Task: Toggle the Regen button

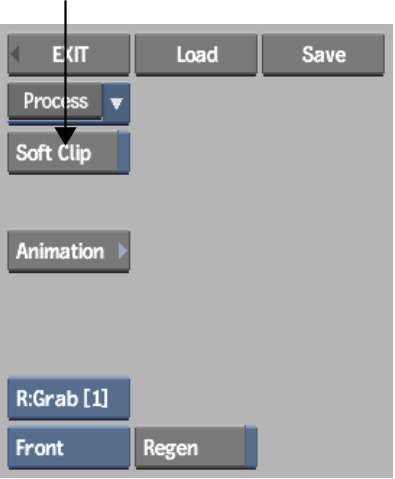Action: pos(196,447)
